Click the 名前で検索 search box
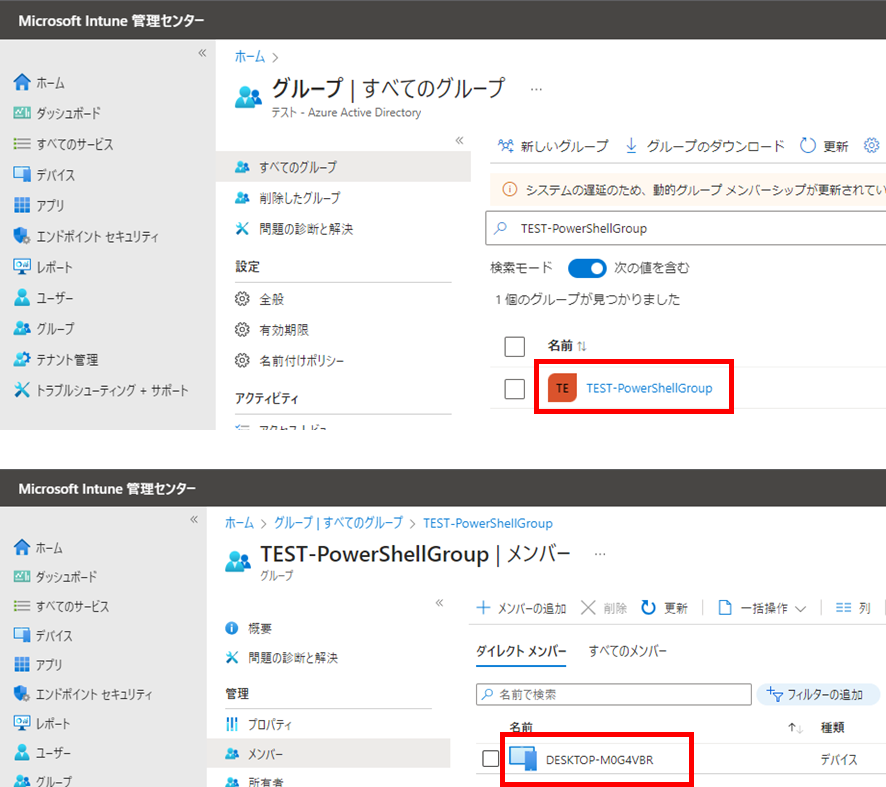The width and height of the screenshot is (886, 787). tap(614, 694)
